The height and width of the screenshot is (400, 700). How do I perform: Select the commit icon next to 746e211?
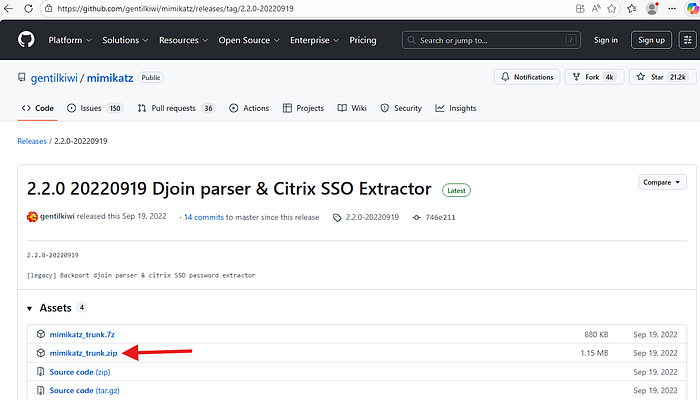[417, 217]
